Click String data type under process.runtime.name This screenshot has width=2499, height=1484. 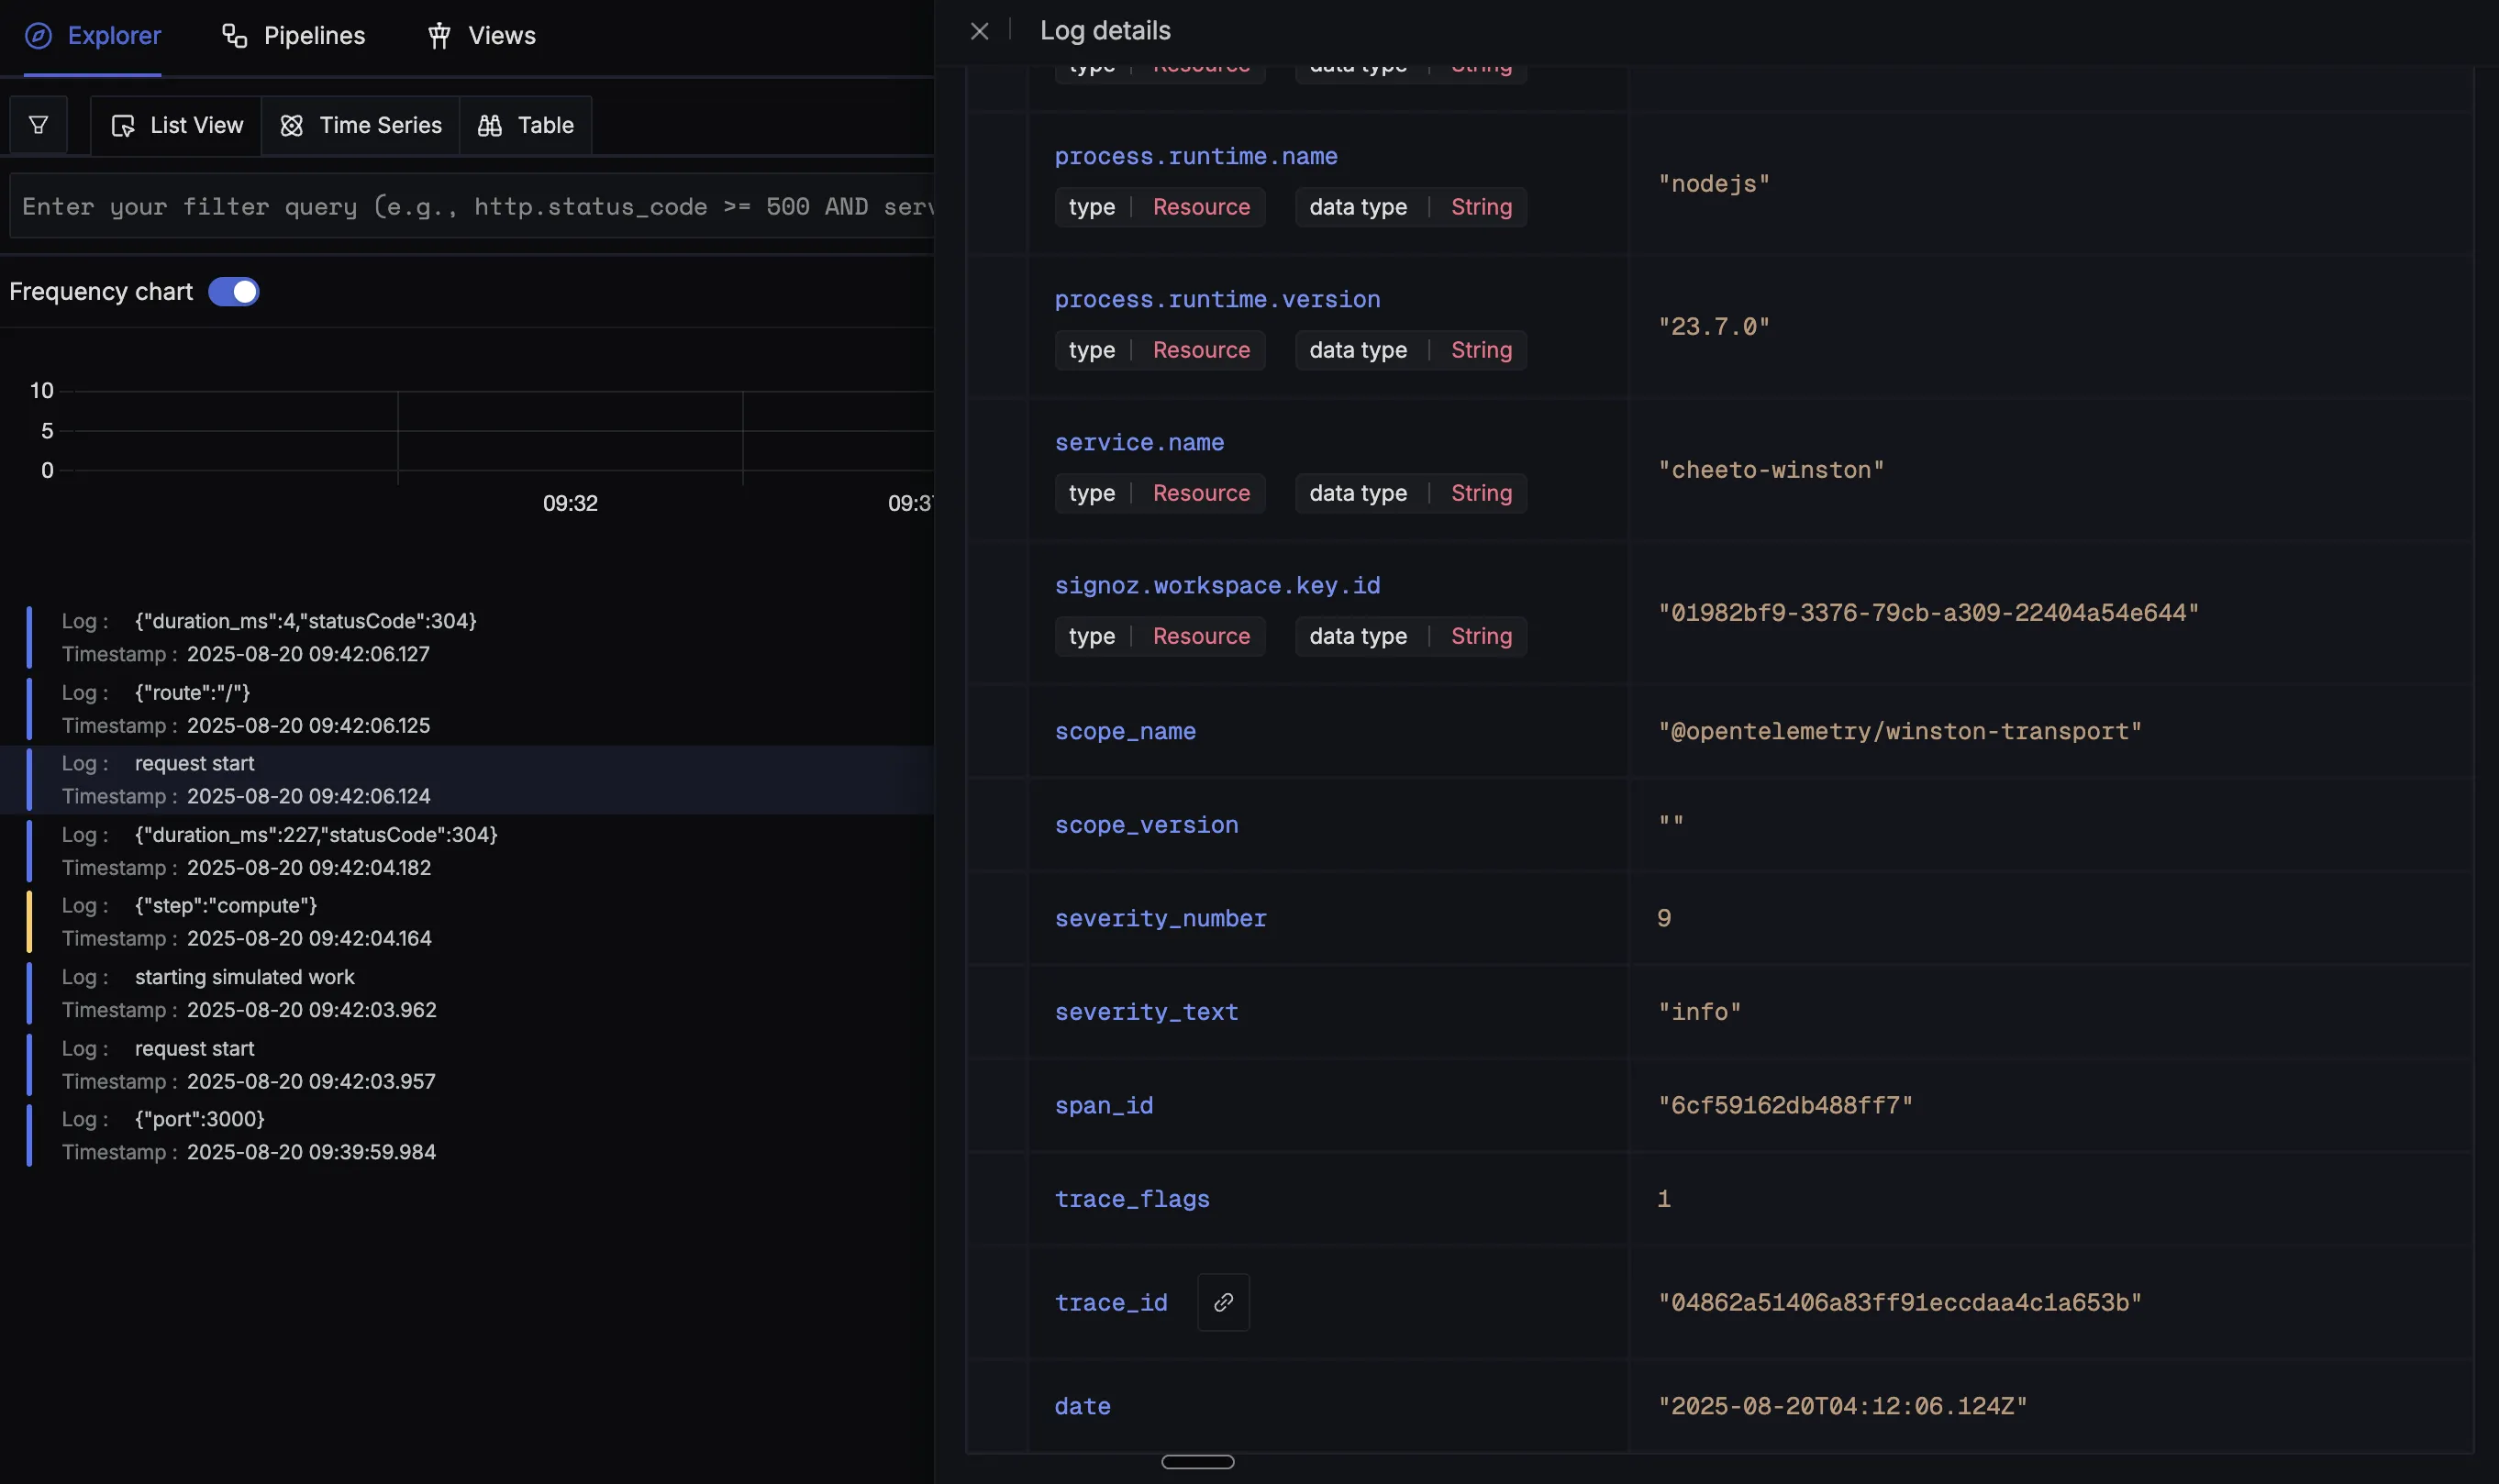pyautogui.click(x=1481, y=207)
